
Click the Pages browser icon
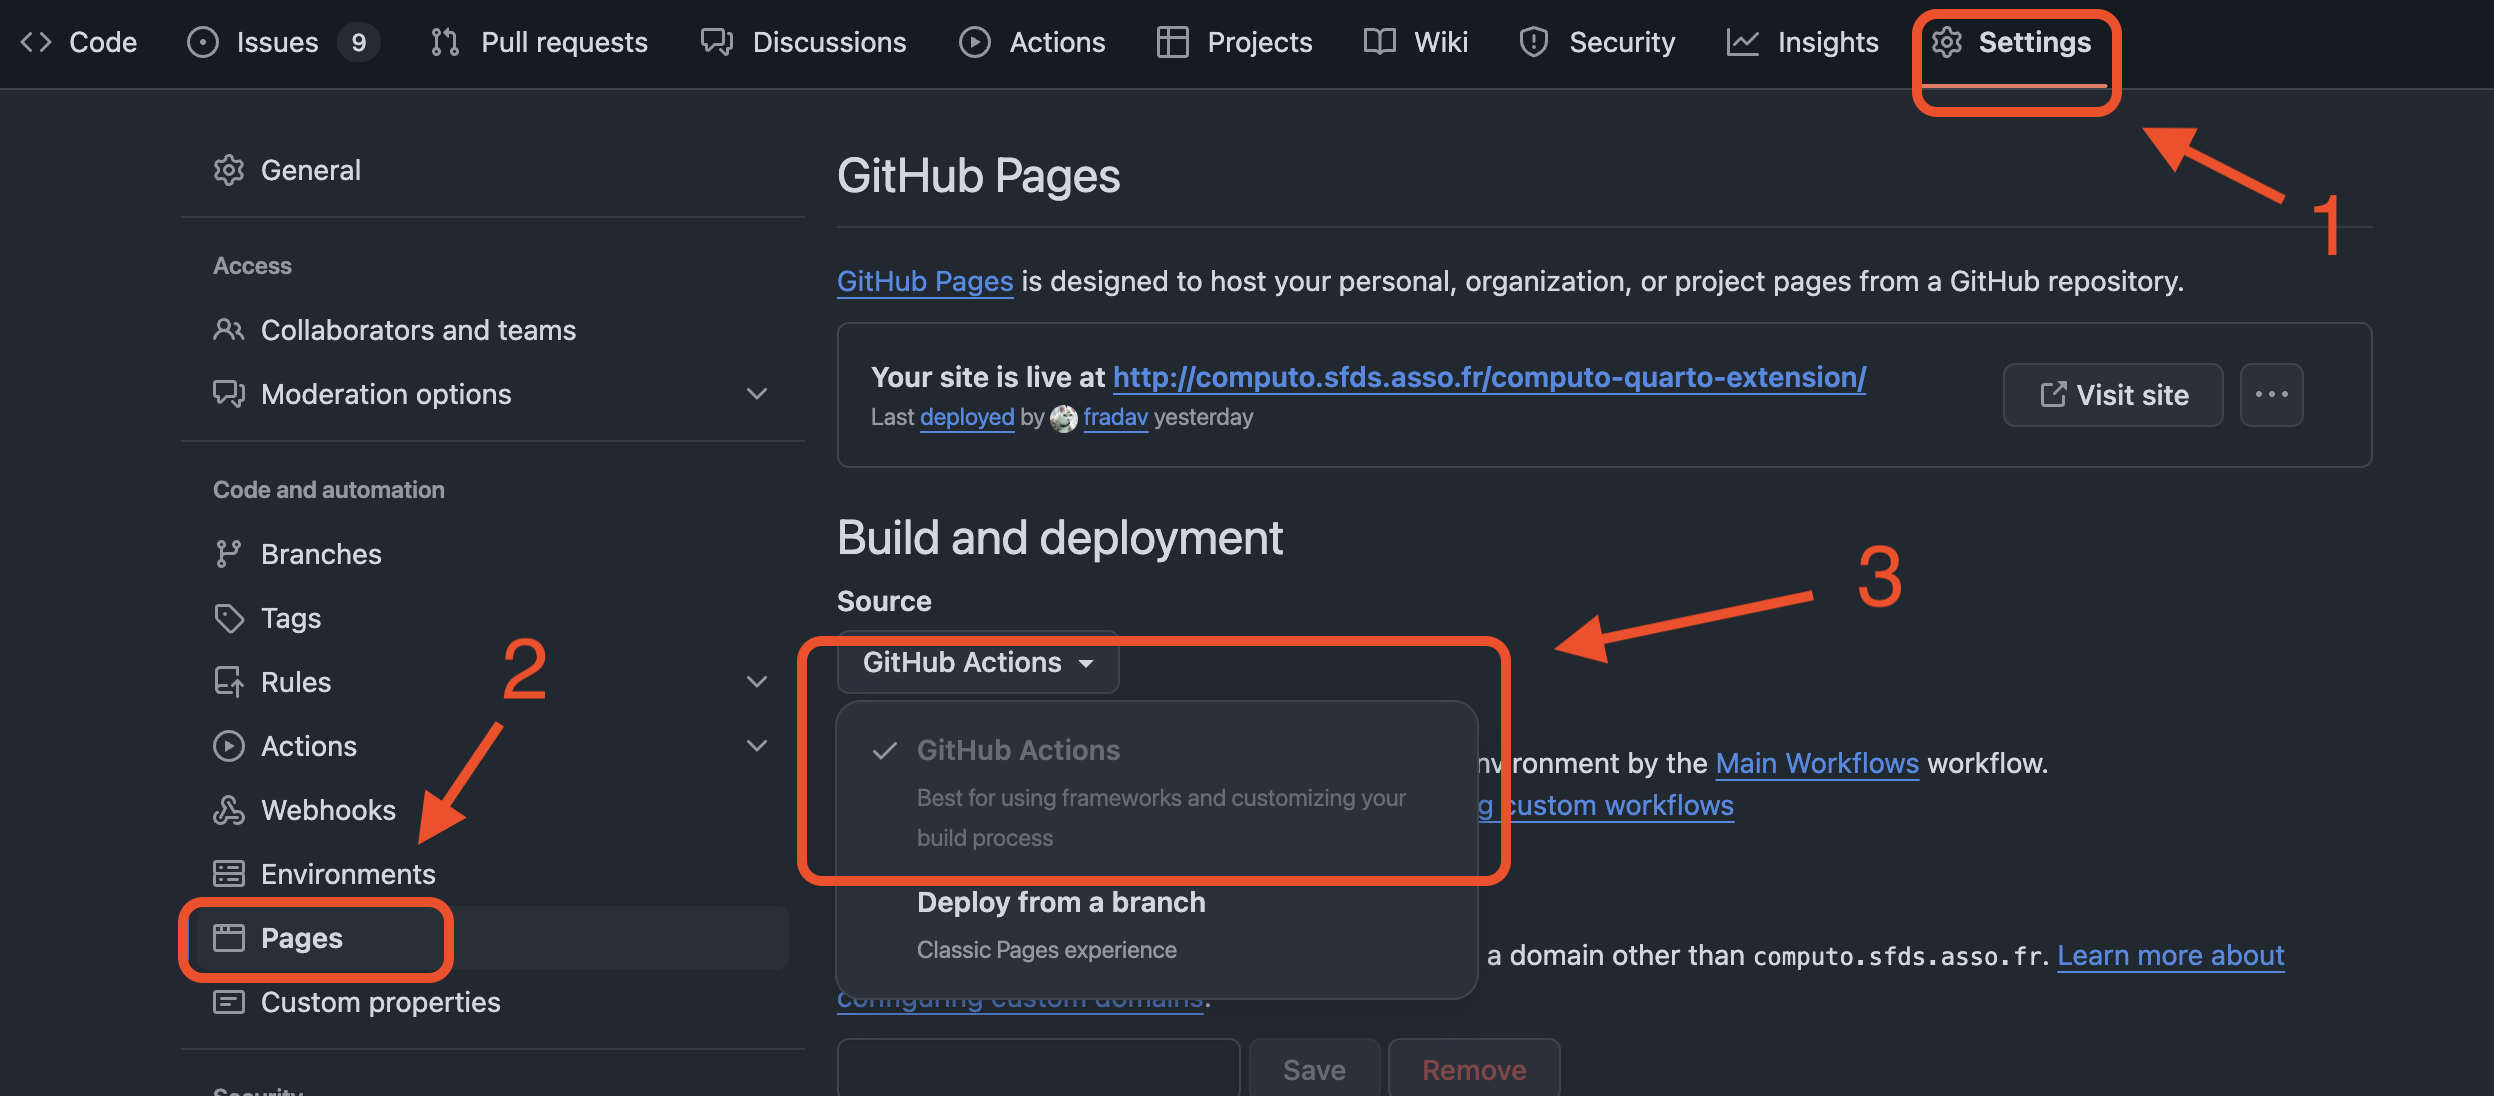click(229, 938)
